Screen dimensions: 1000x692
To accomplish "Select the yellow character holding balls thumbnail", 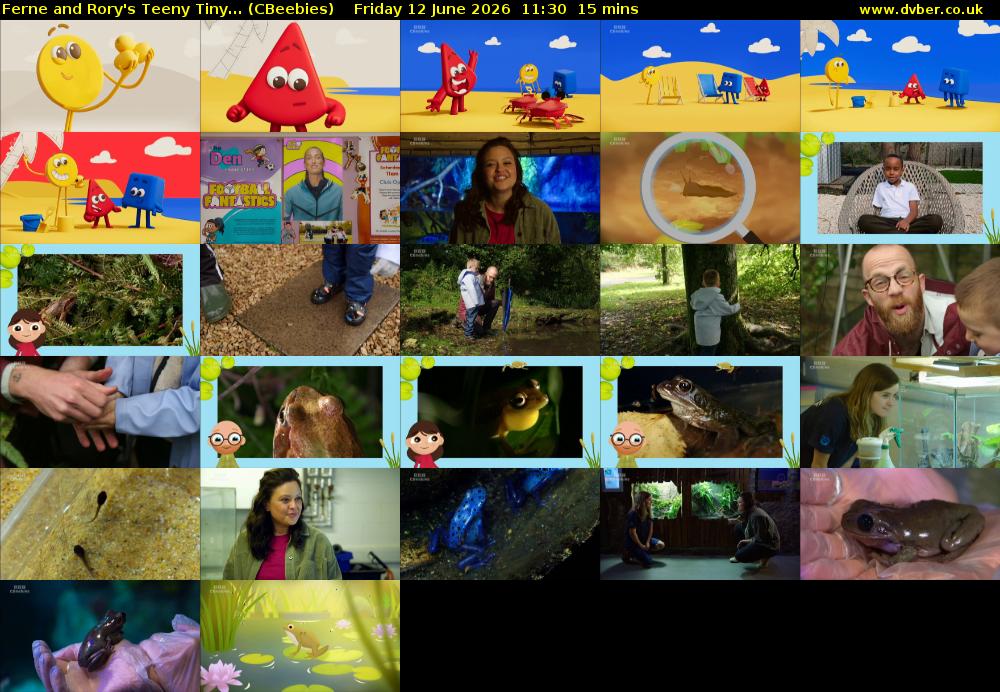I will (100, 76).
